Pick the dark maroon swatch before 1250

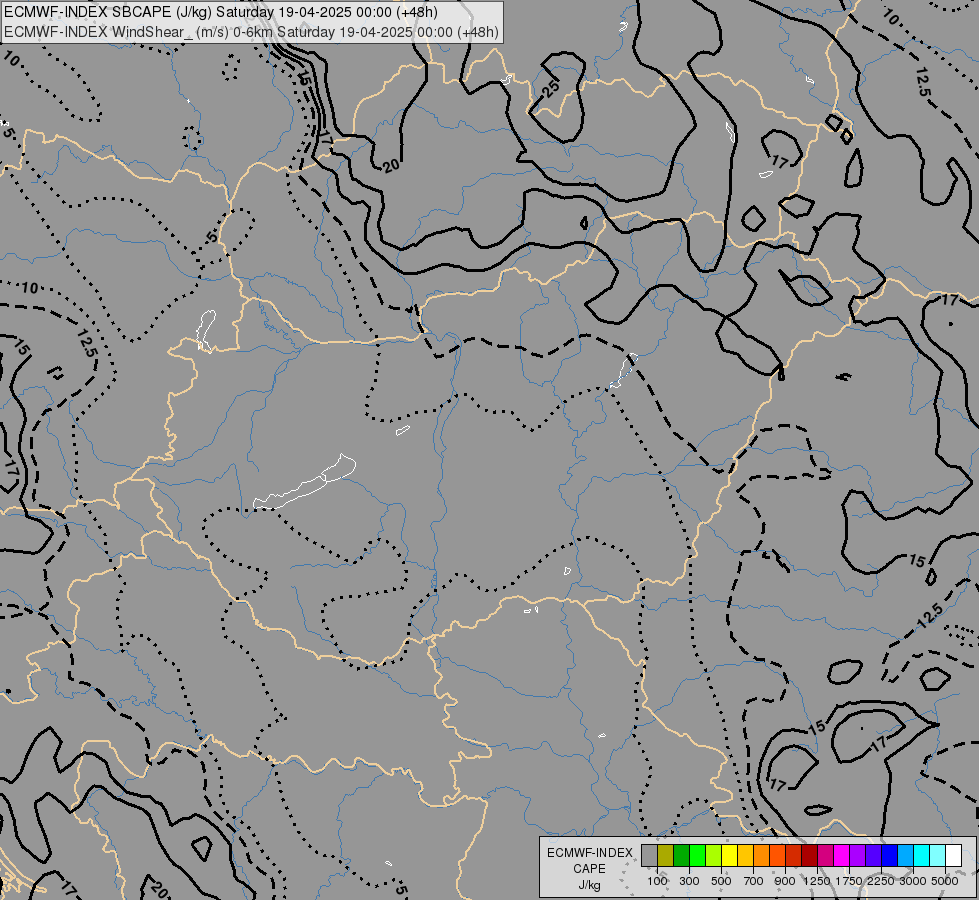click(x=809, y=856)
